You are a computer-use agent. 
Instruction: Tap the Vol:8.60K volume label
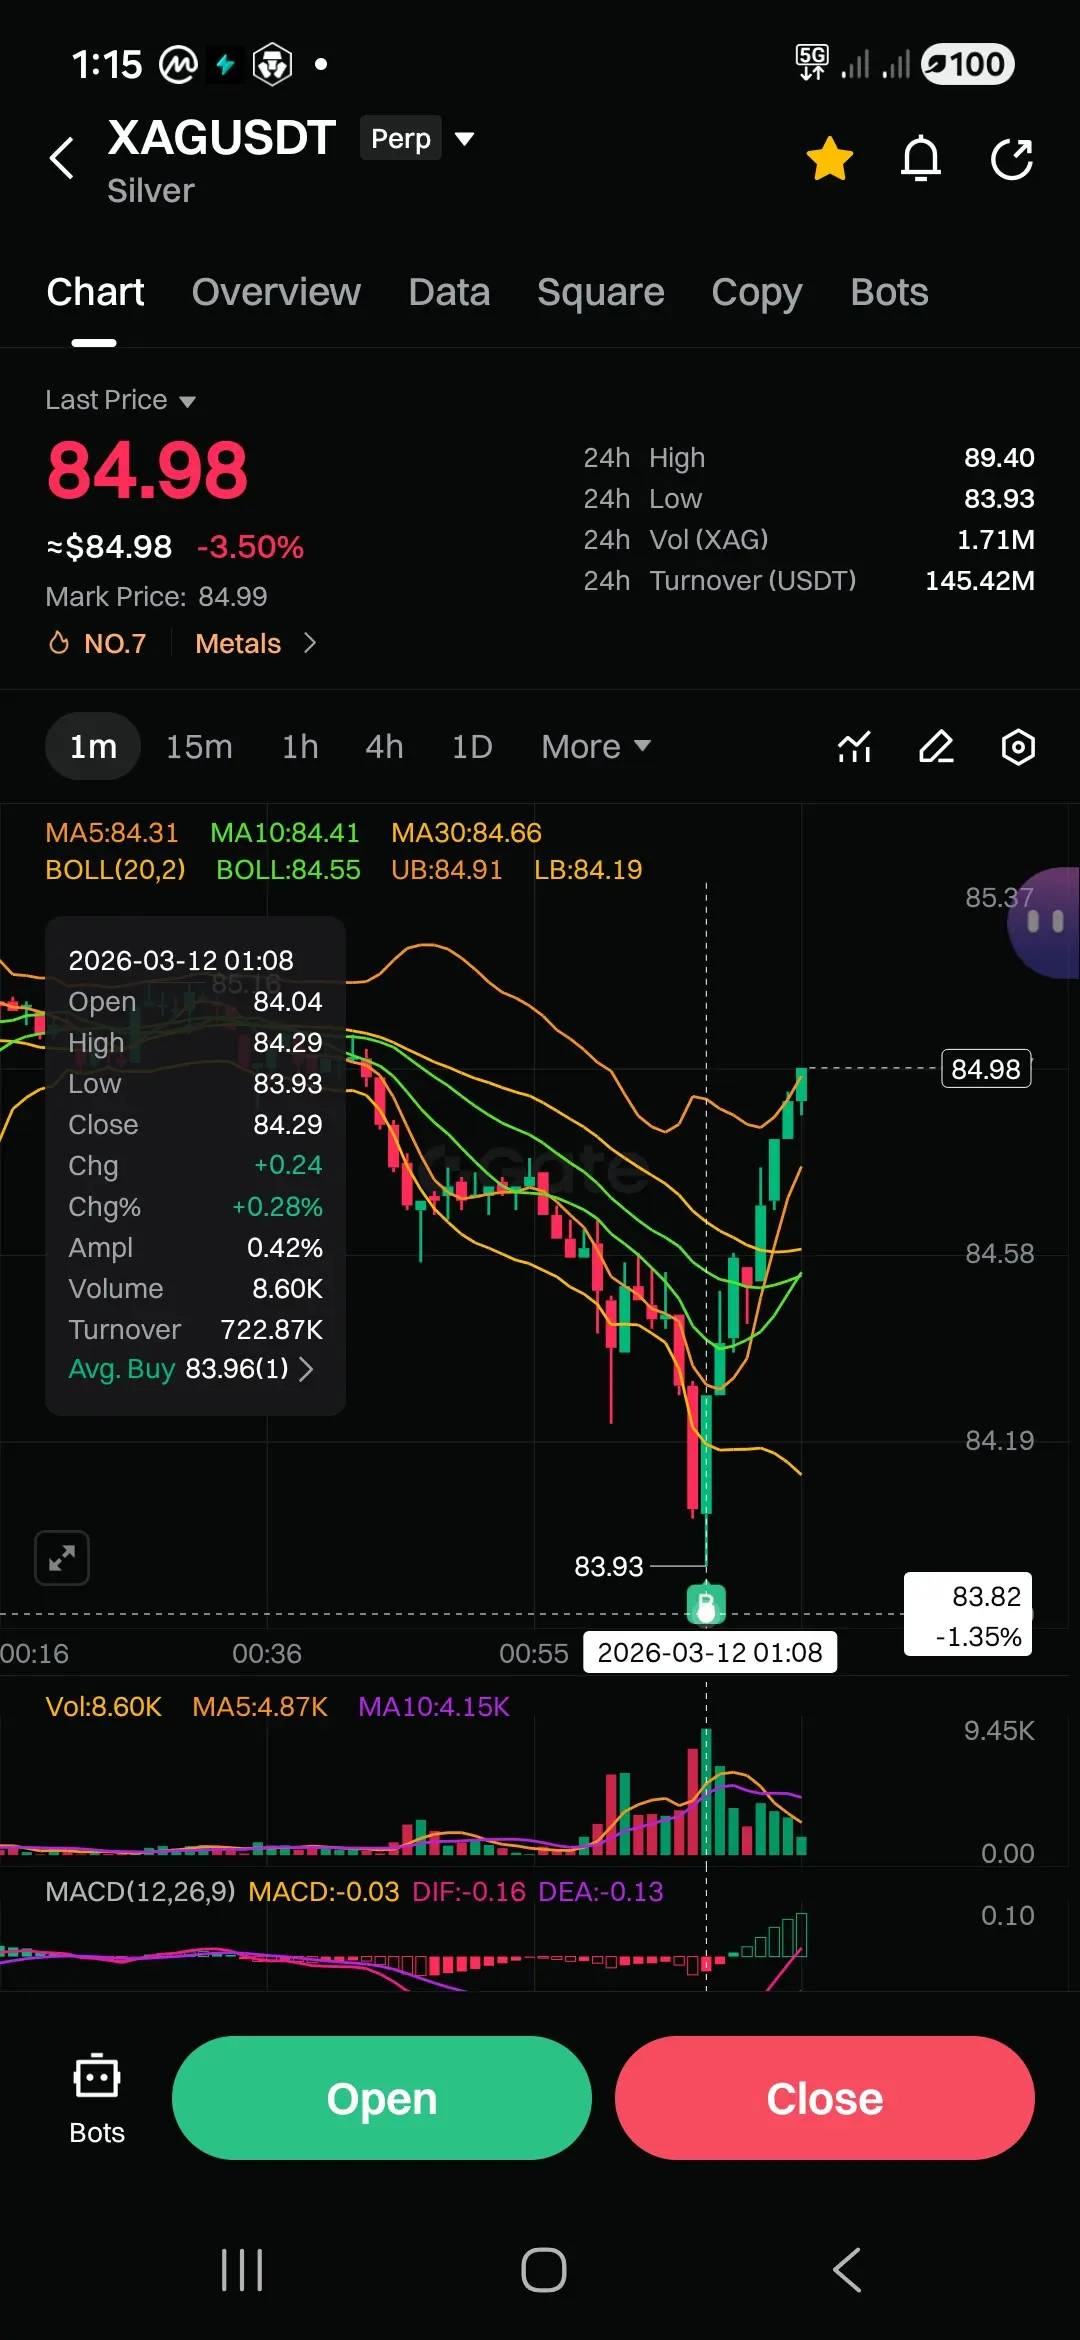click(x=103, y=1706)
